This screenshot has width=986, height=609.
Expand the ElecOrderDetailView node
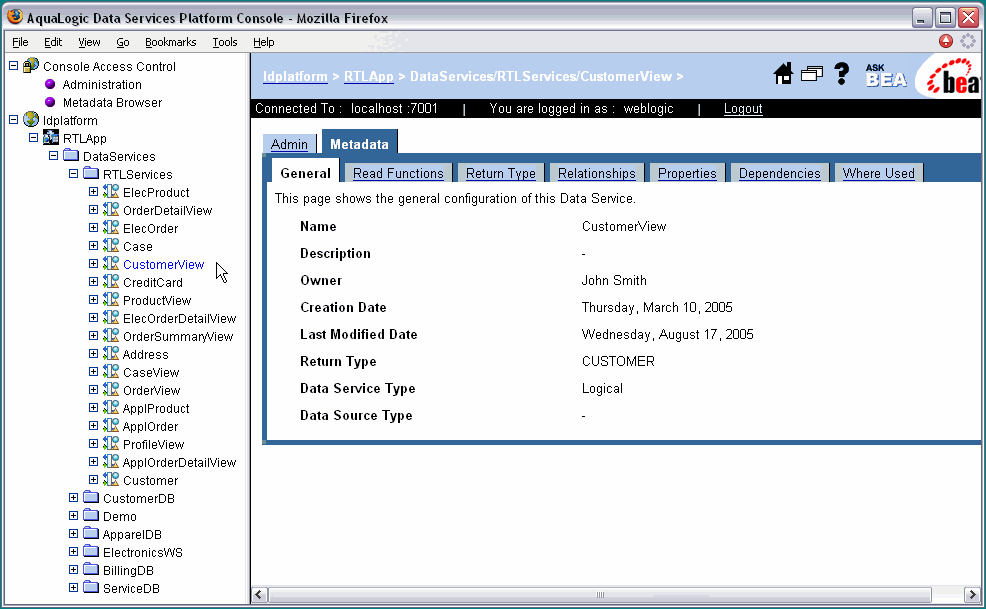click(94, 318)
